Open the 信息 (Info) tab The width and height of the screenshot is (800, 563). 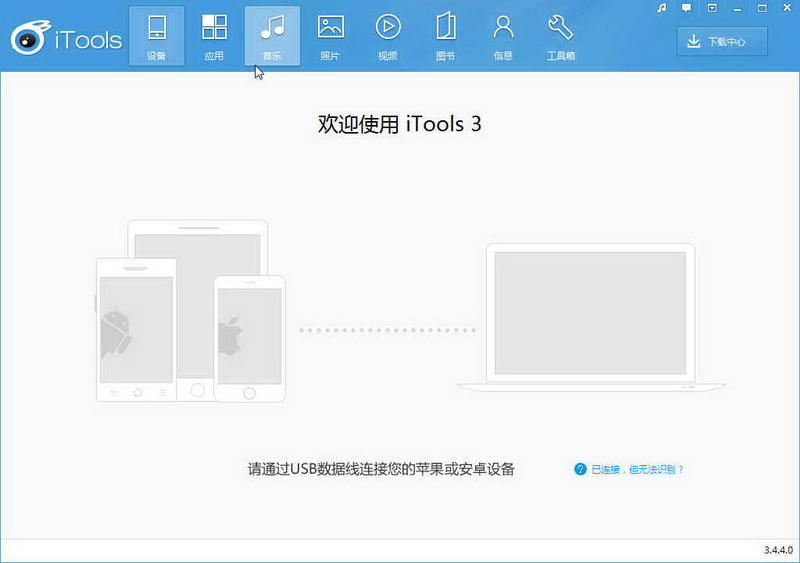[503, 36]
